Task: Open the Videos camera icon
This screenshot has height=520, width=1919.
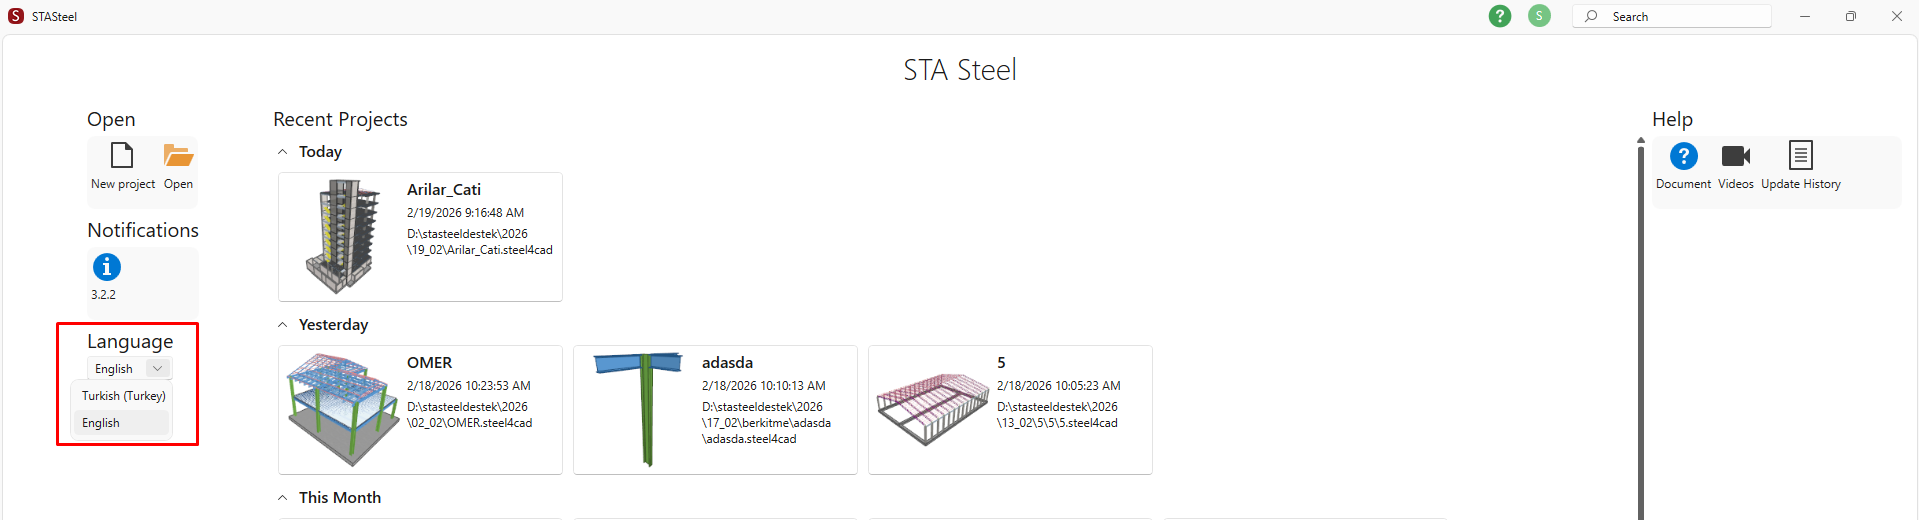Action: [1735, 156]
